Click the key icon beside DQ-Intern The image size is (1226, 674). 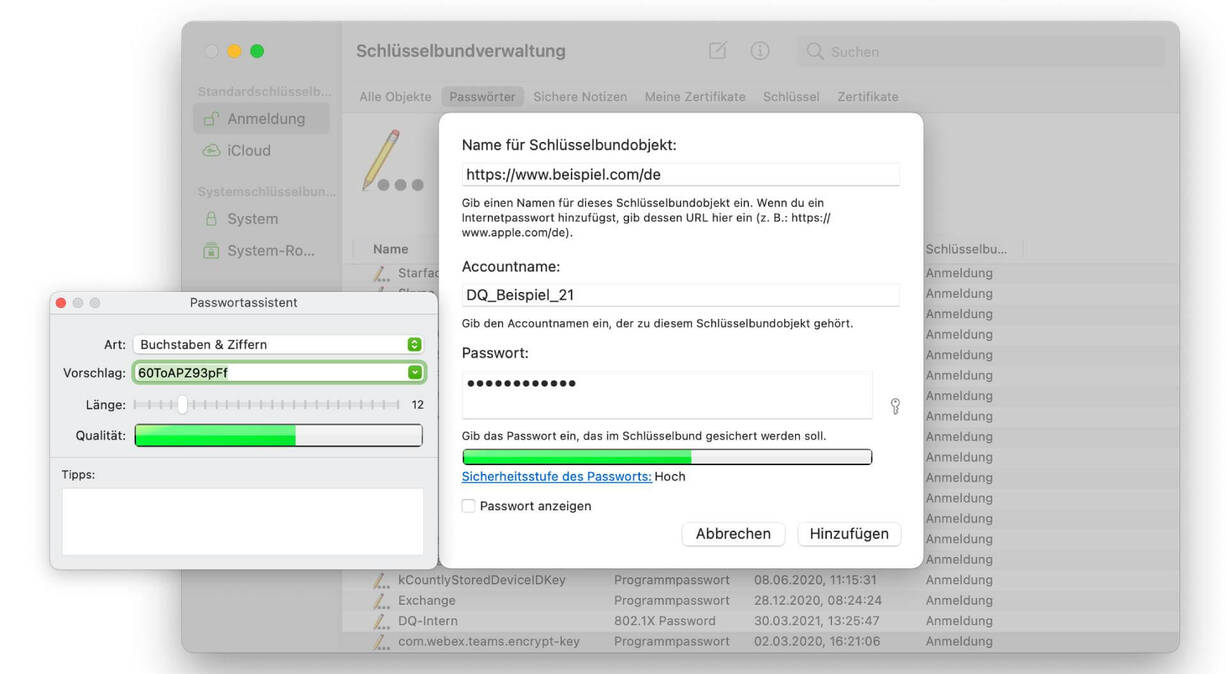pyautogui.click(x=381, y=620)
